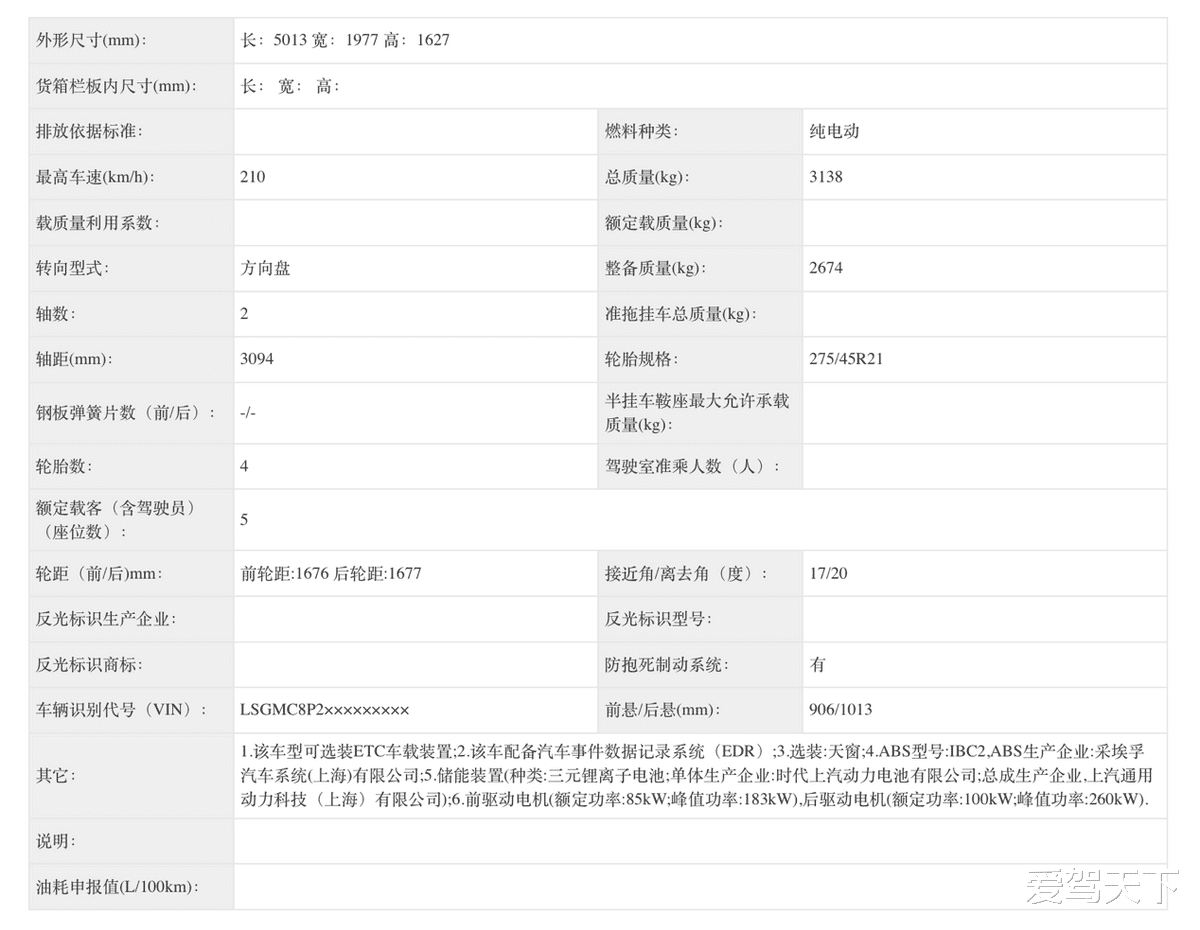The width and height of the screenshot is (1200, 930).
Task: Click the 轴距(mm) label
Action: pos(74,360)
